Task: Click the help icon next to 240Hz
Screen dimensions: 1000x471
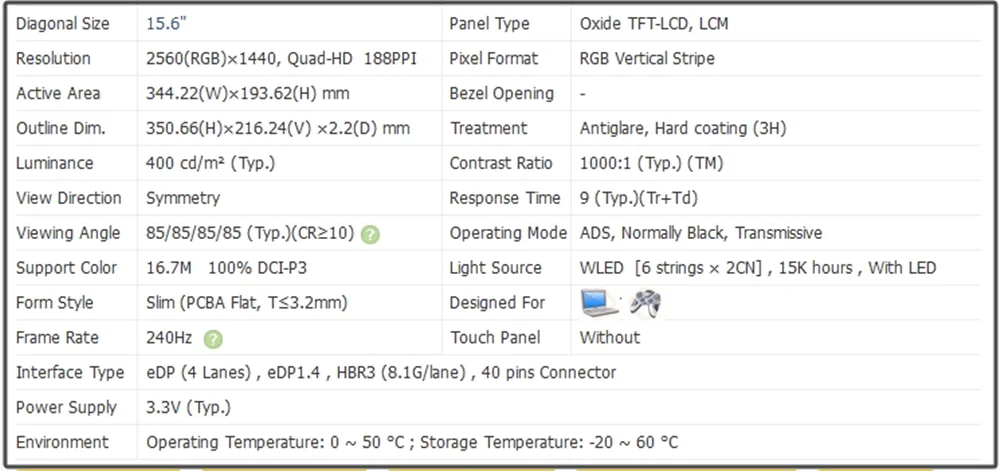Action: pos(213,339)
